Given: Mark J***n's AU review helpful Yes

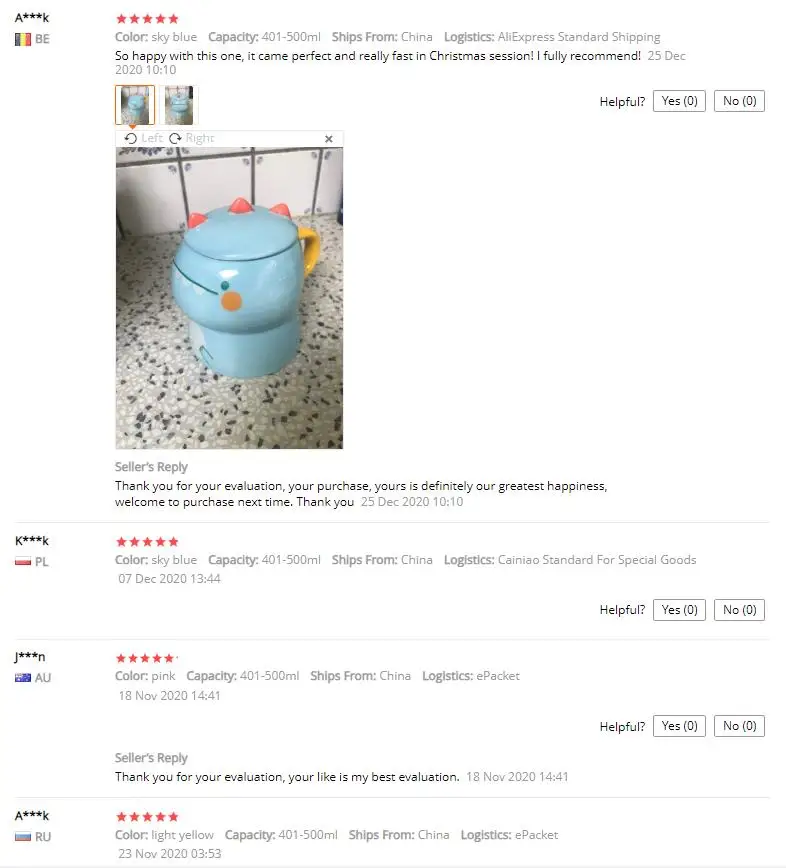Looking at the screenshot, I should pos(679,726).
